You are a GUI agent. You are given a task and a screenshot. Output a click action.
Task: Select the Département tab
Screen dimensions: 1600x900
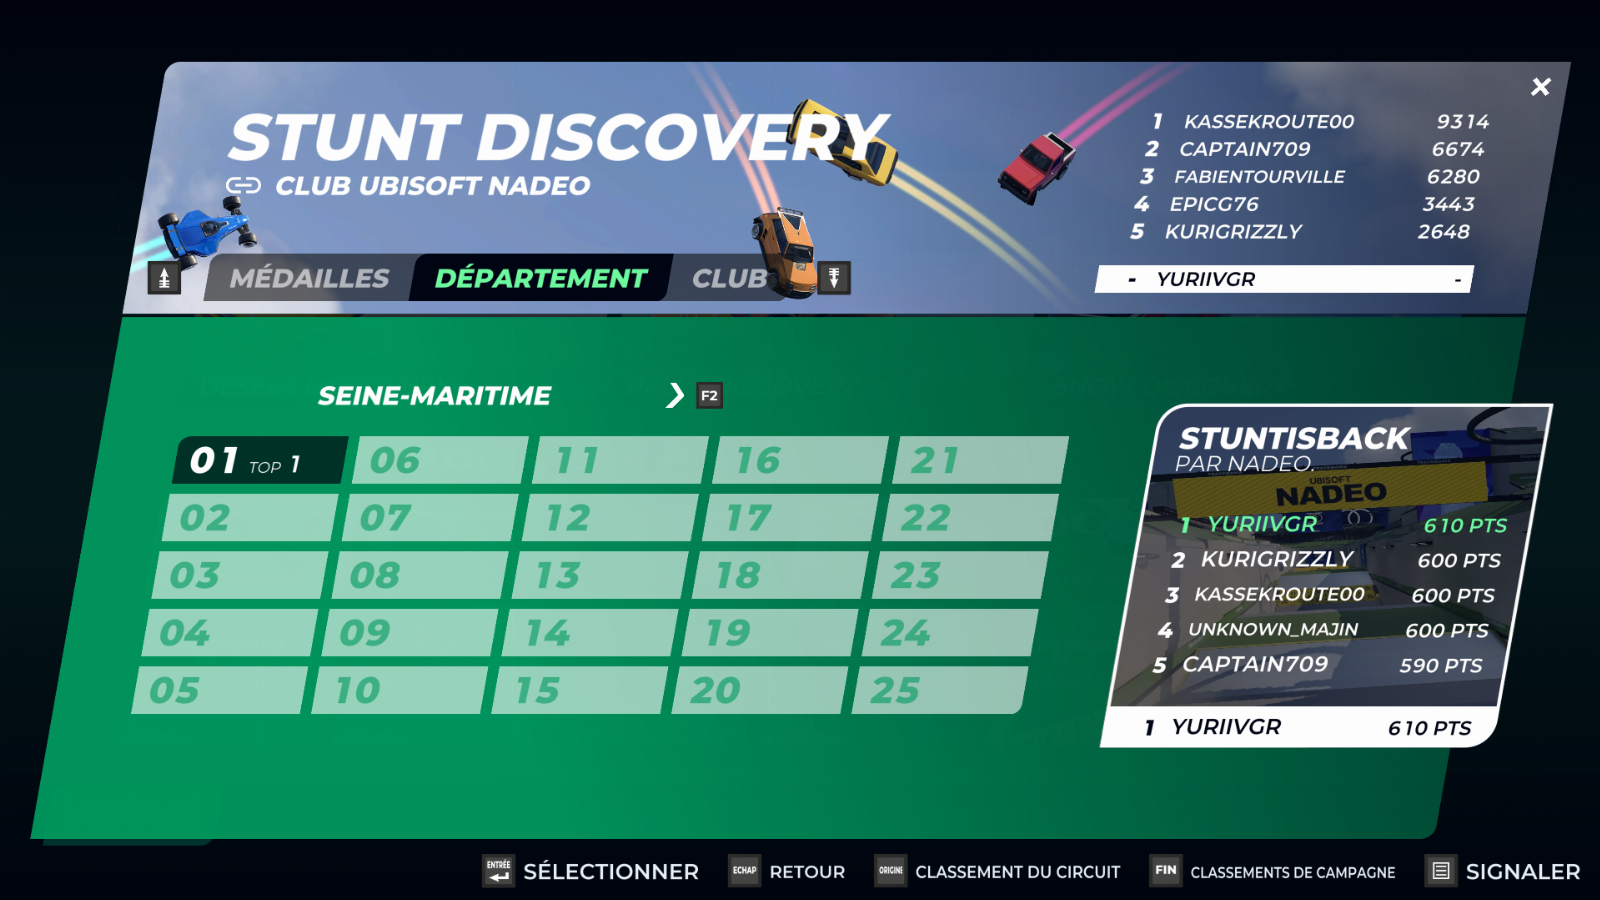541,279
